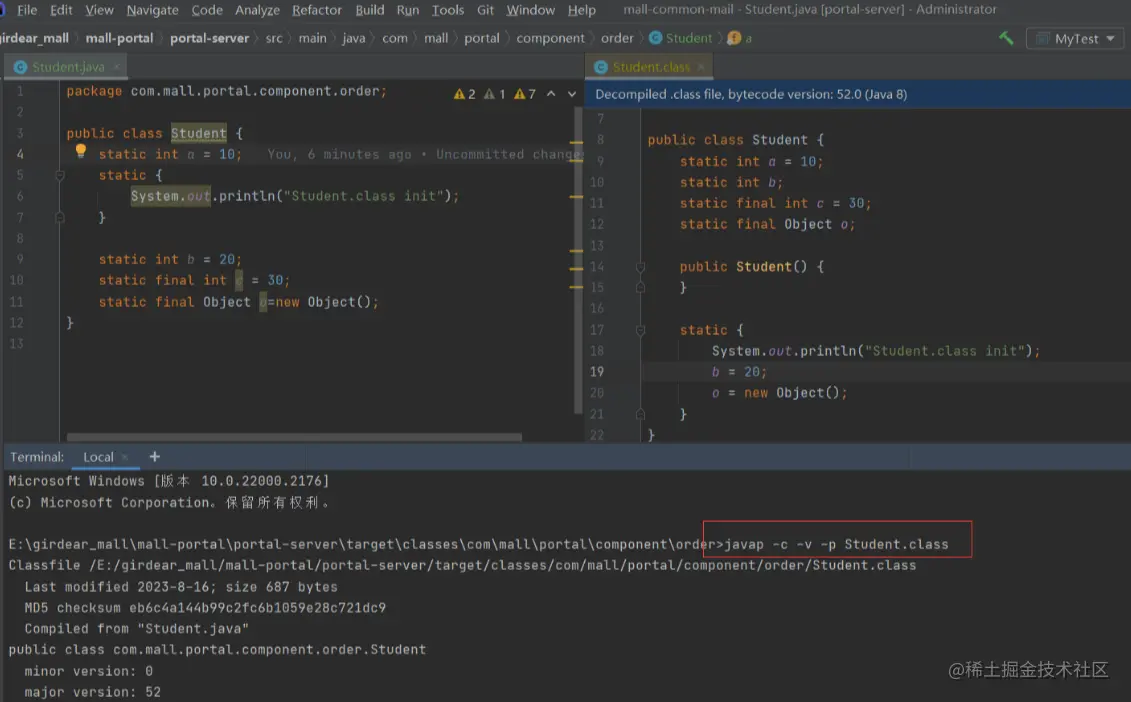Open the Tools menu
This screenshot has height=702, width=1131.
448,10
